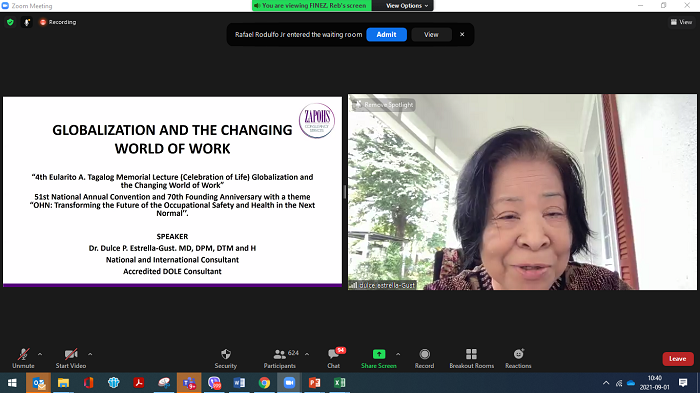Click the slide title Globalization and the Changing
700x393 pixels.
172,130
